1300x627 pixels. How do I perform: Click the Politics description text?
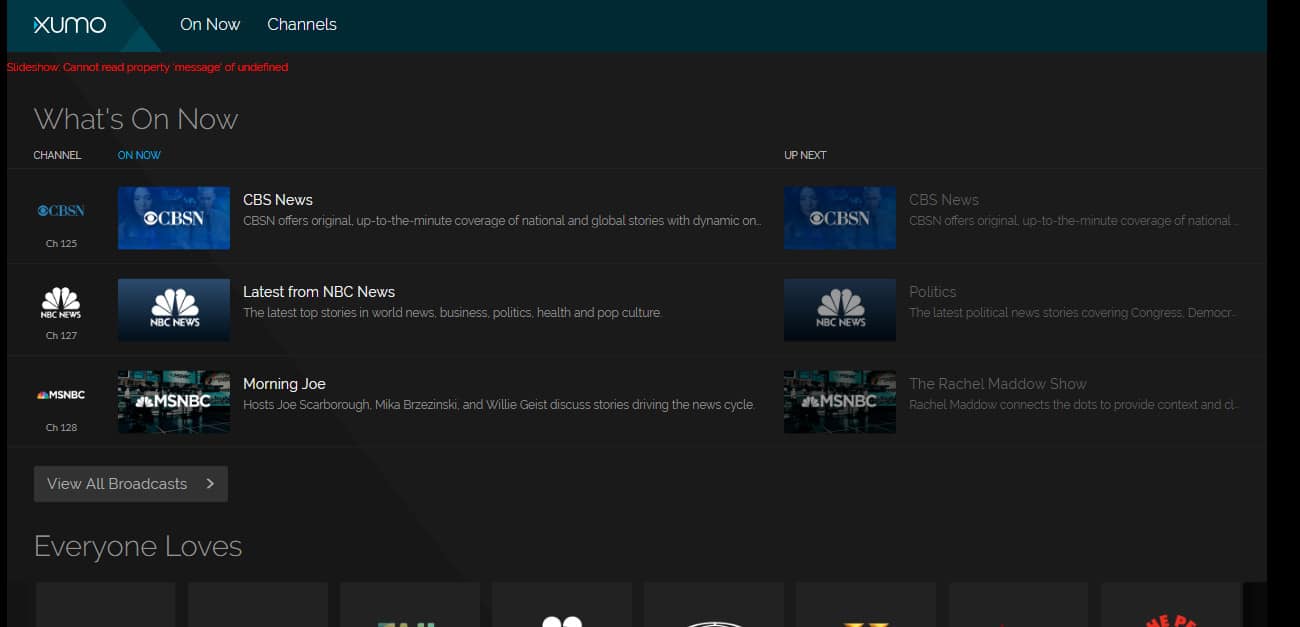tap(1074, 313)
